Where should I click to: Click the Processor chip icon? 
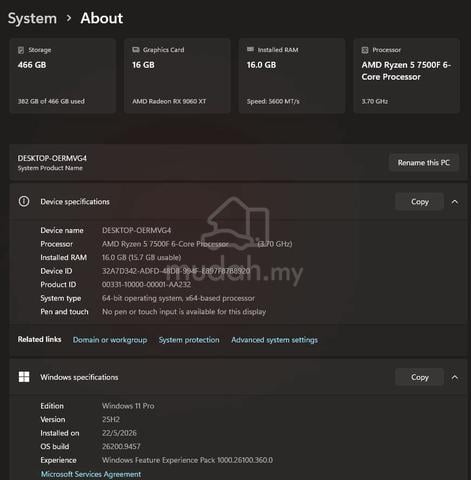(365, 50)
